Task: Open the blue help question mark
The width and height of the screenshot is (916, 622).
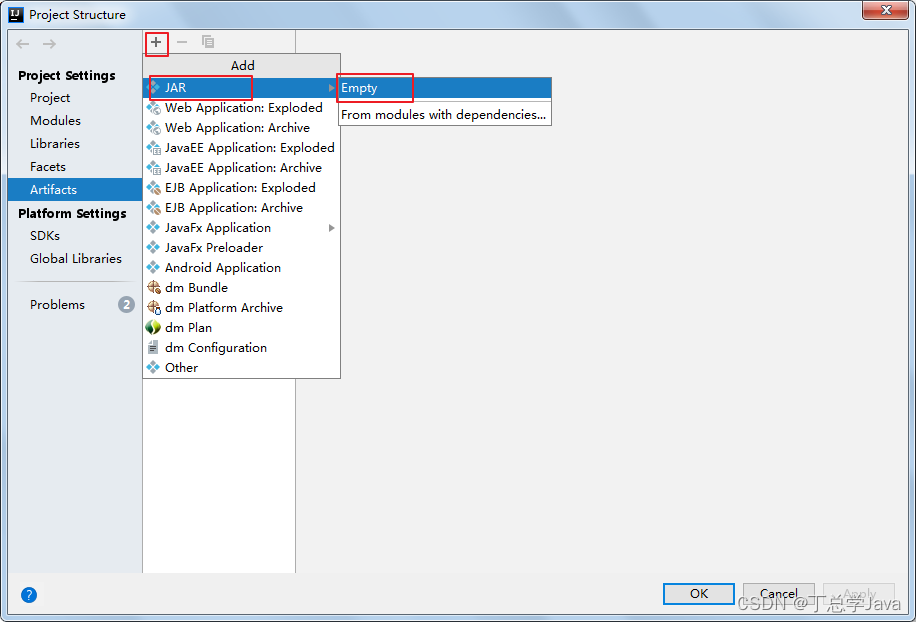Action: (x=29, y=595)
